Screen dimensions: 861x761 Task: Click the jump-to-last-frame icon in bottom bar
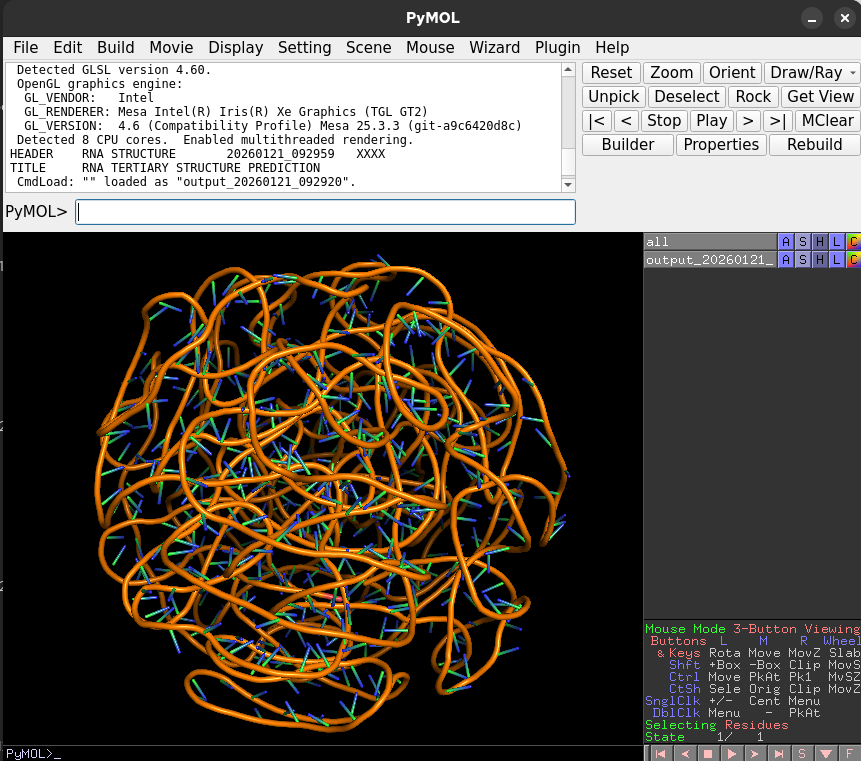coord(779,754)
